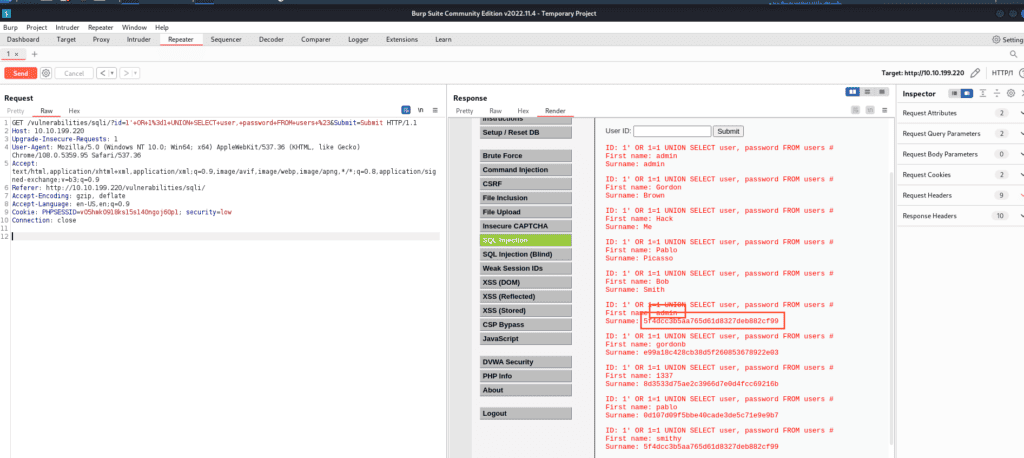Click Logout in DVWA sidebar
This screenshot has width=1024, height=458.
tap(526, 414)
